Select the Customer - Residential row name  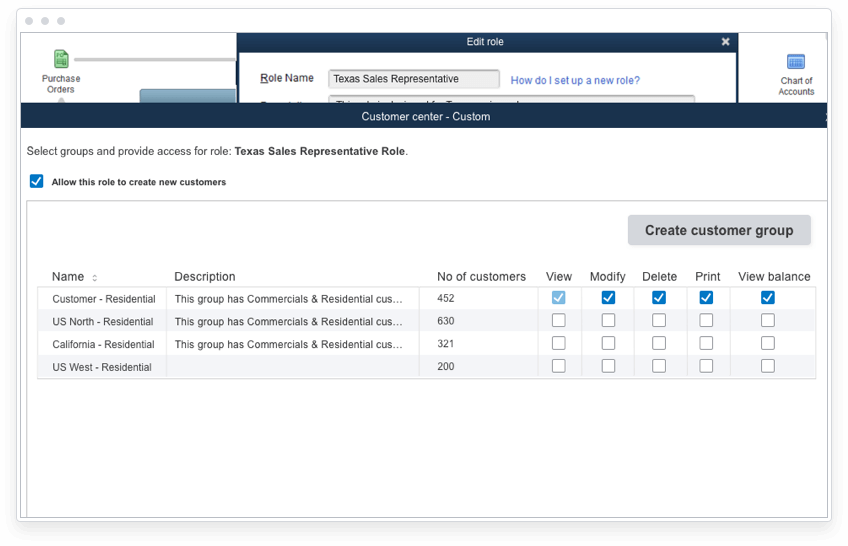pyautogui.click(x=104, y=299)
